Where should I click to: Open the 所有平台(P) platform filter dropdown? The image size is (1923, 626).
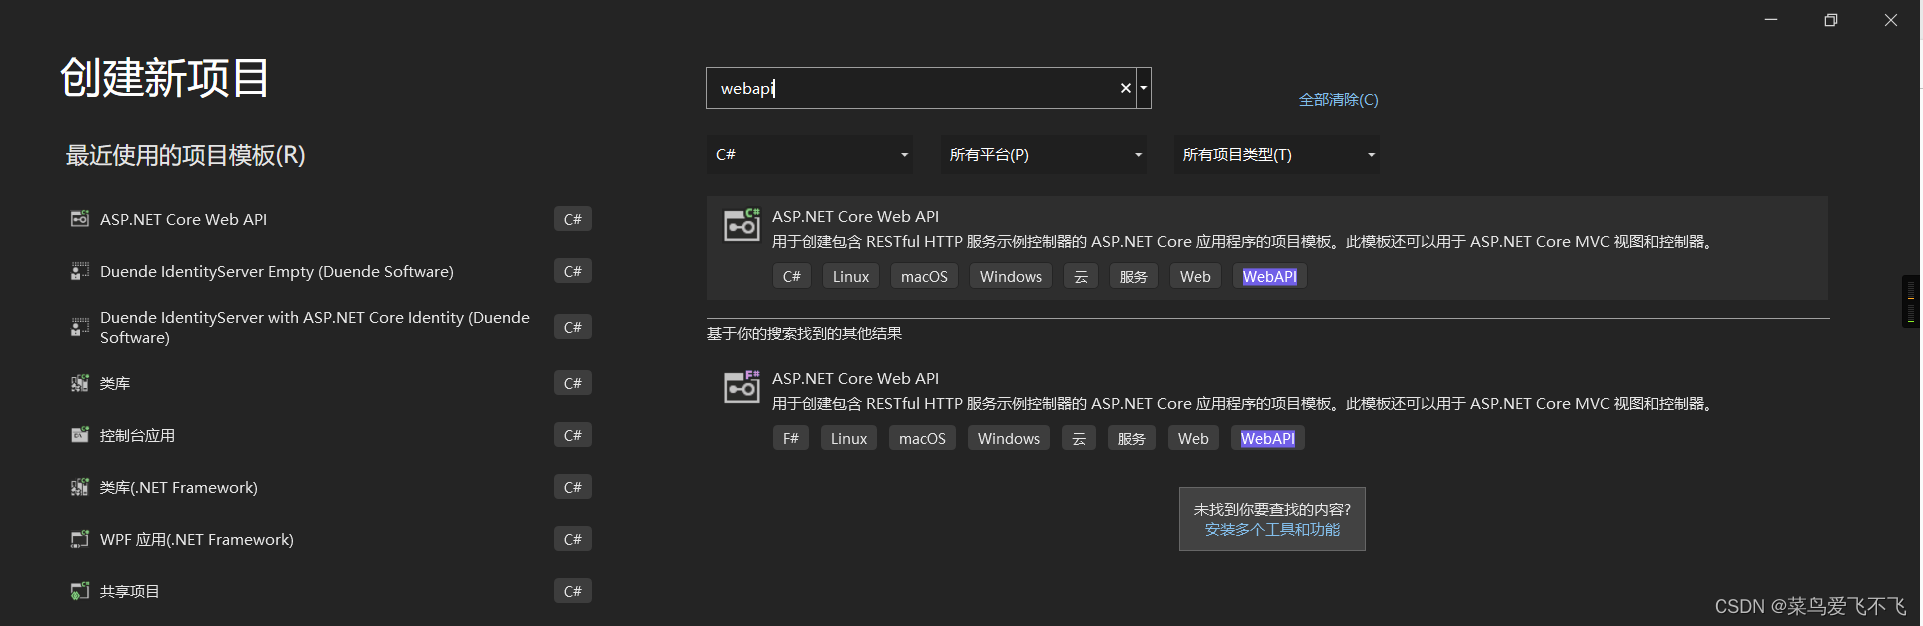coord(1043,155)
